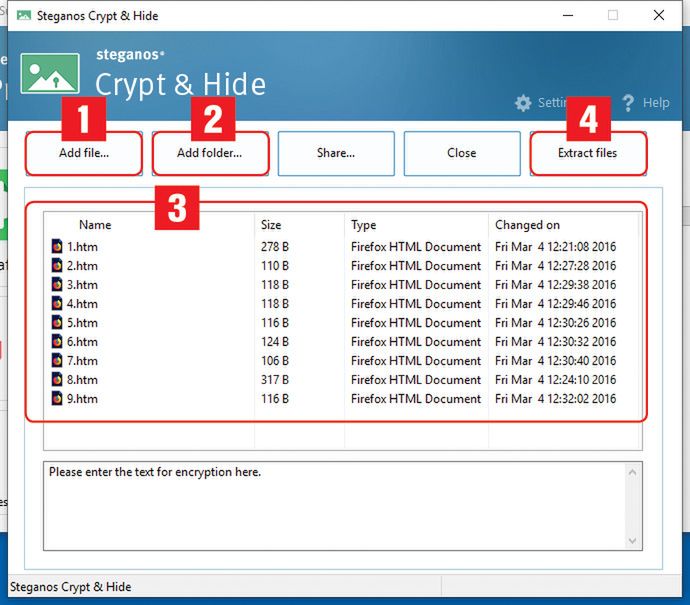Select the file name 2.htm
This screenshot has height=605, width=690.
pyautogui.click(x=82, y=266)
